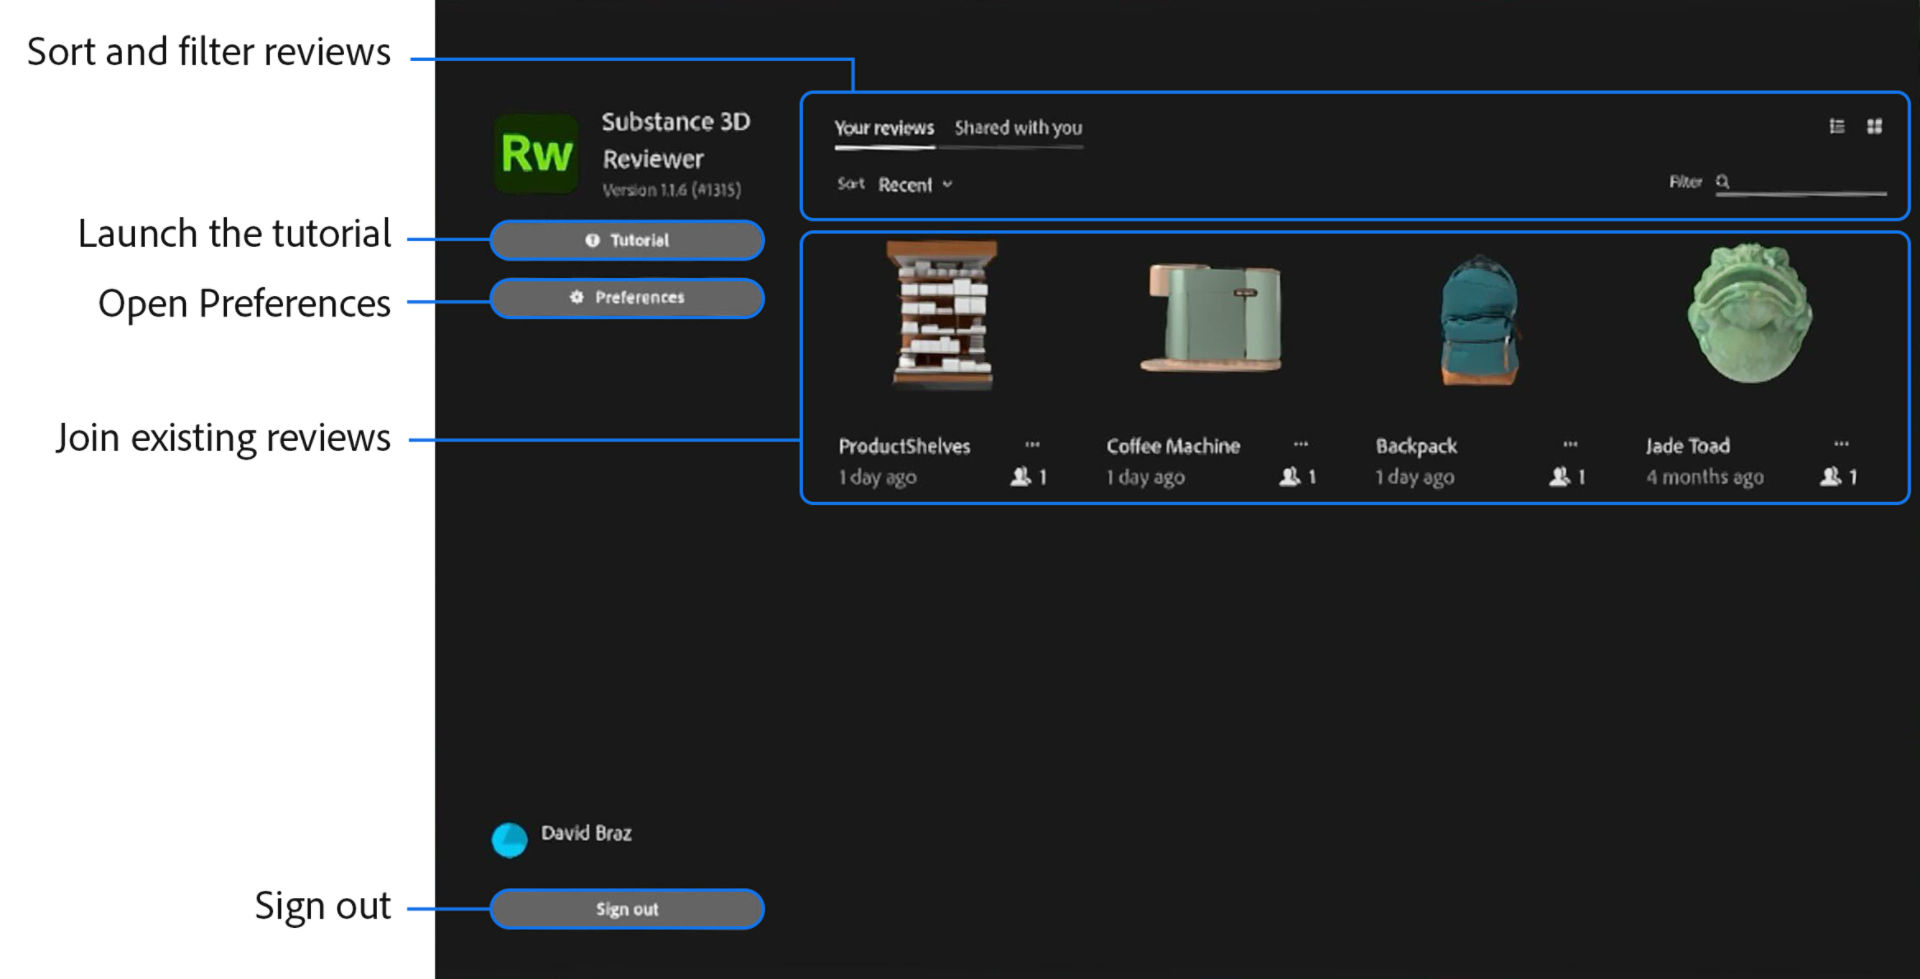Click the Jade Toad review title
The image size is (1920, 979).
point(1688,446)
